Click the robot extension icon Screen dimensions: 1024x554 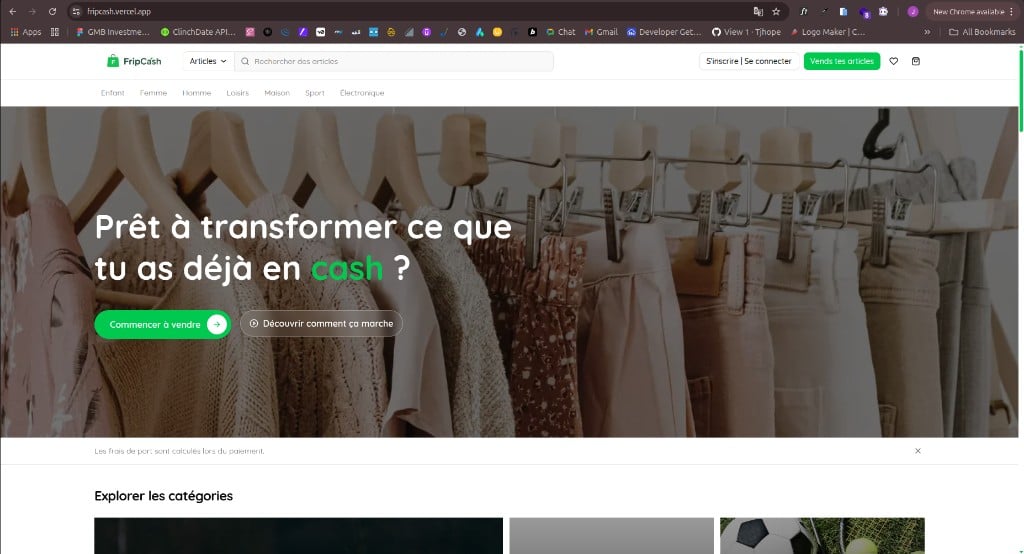(883, 11)
